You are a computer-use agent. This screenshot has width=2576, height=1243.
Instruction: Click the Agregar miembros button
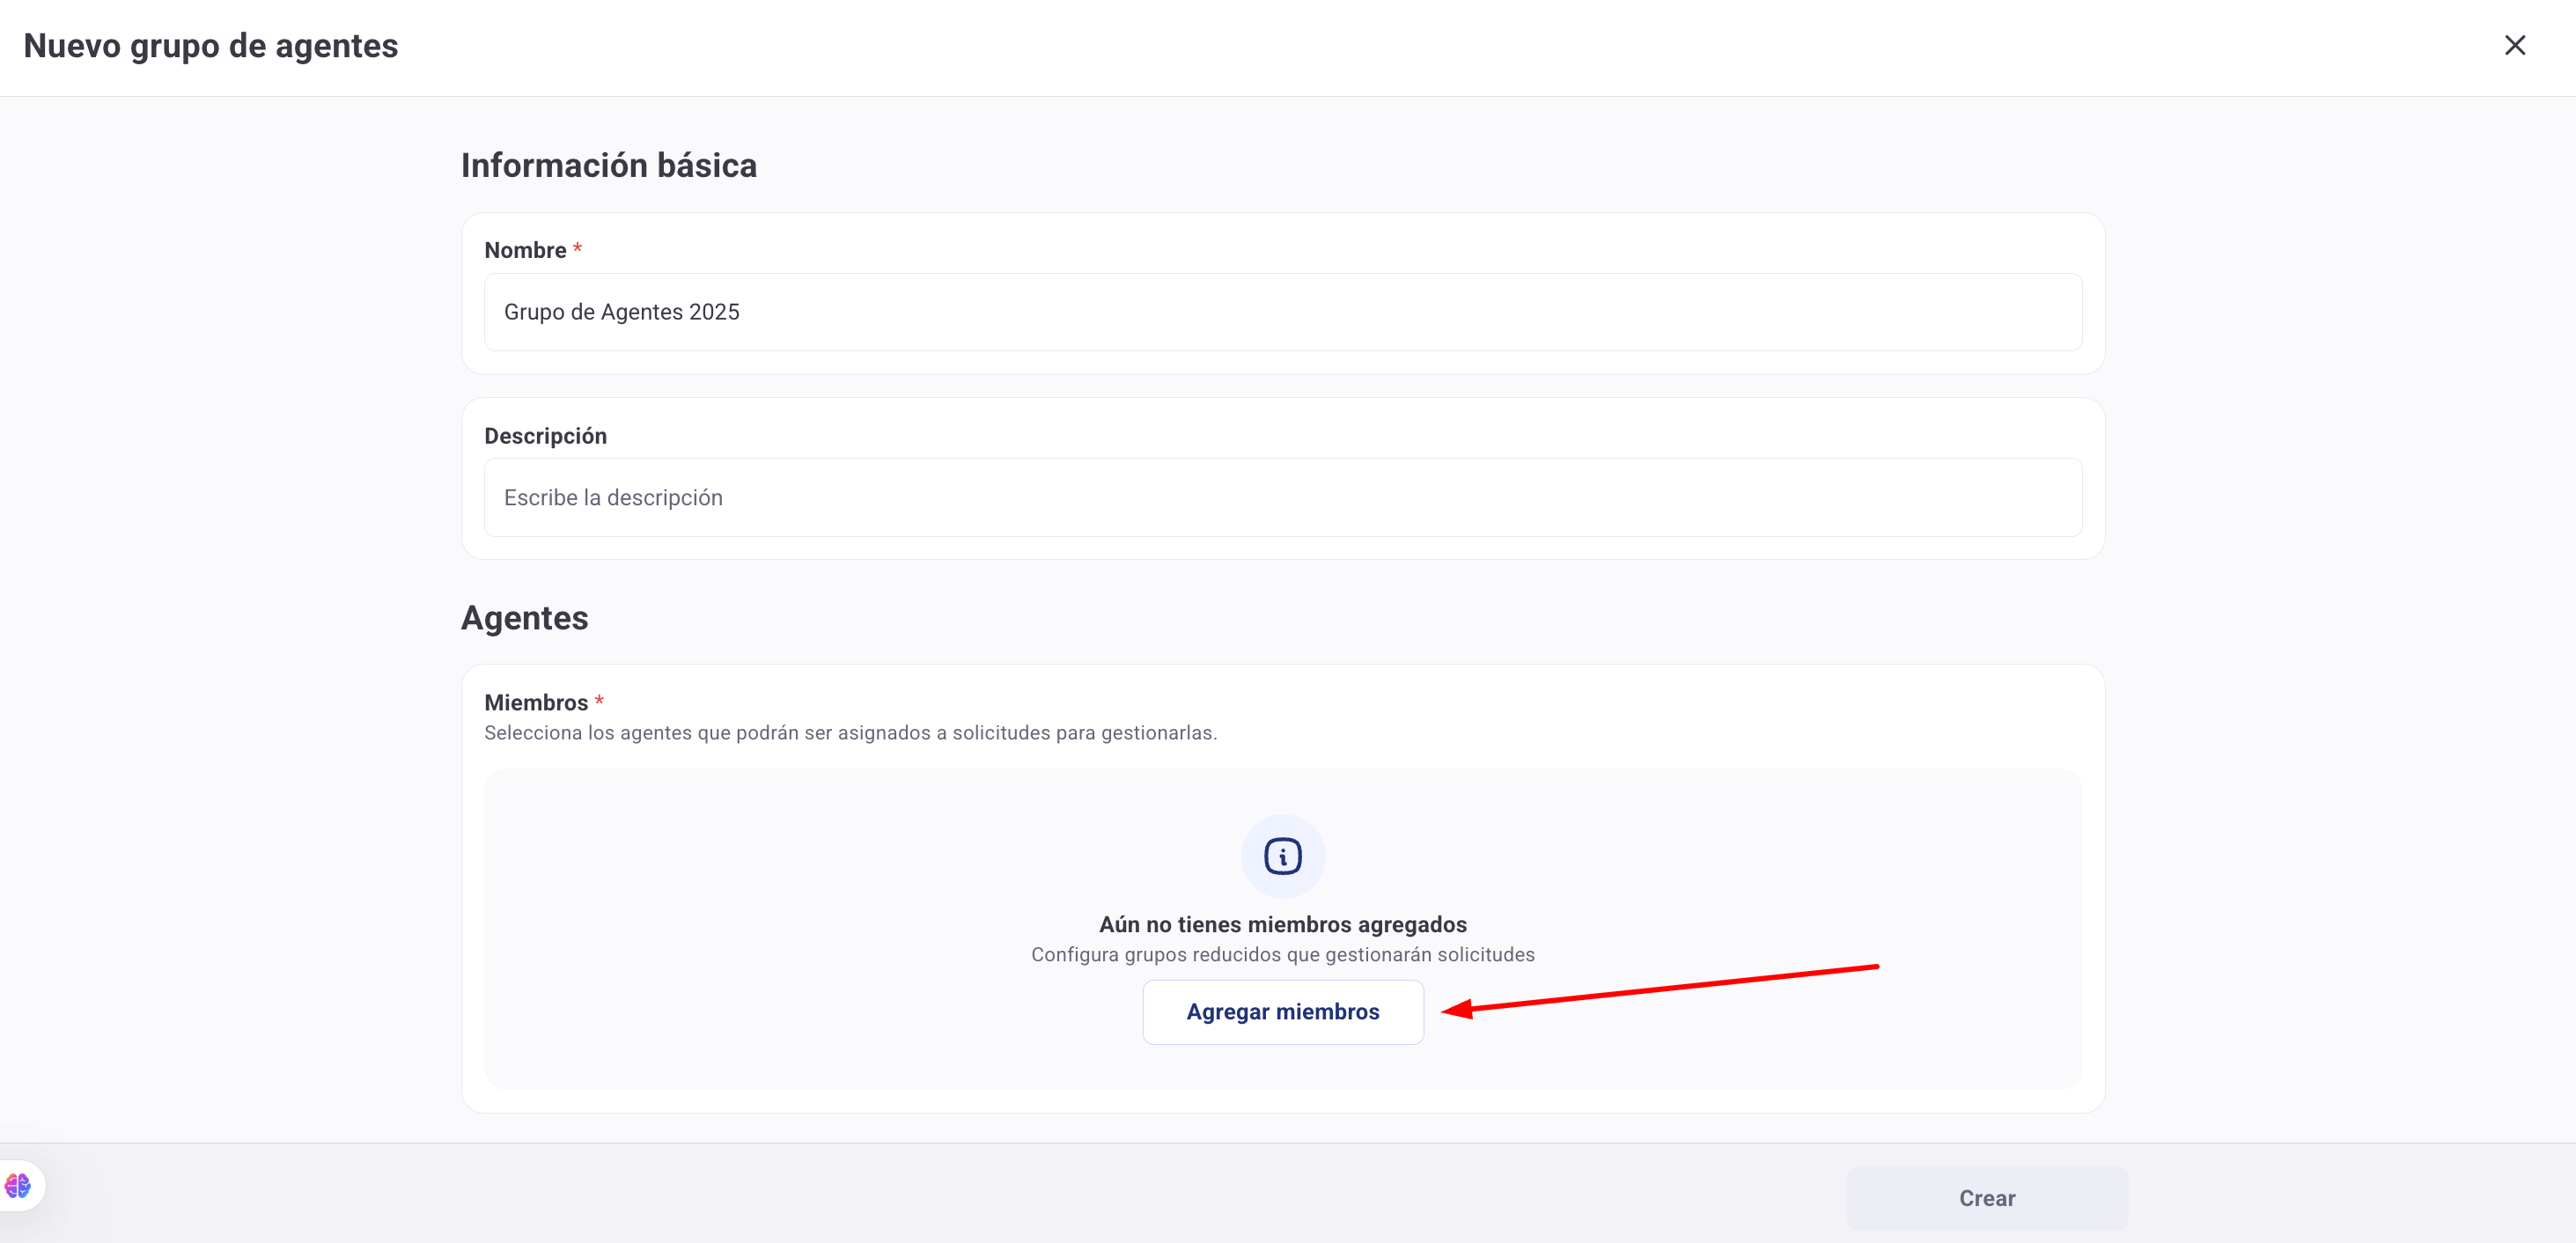pos(1283,1012)
